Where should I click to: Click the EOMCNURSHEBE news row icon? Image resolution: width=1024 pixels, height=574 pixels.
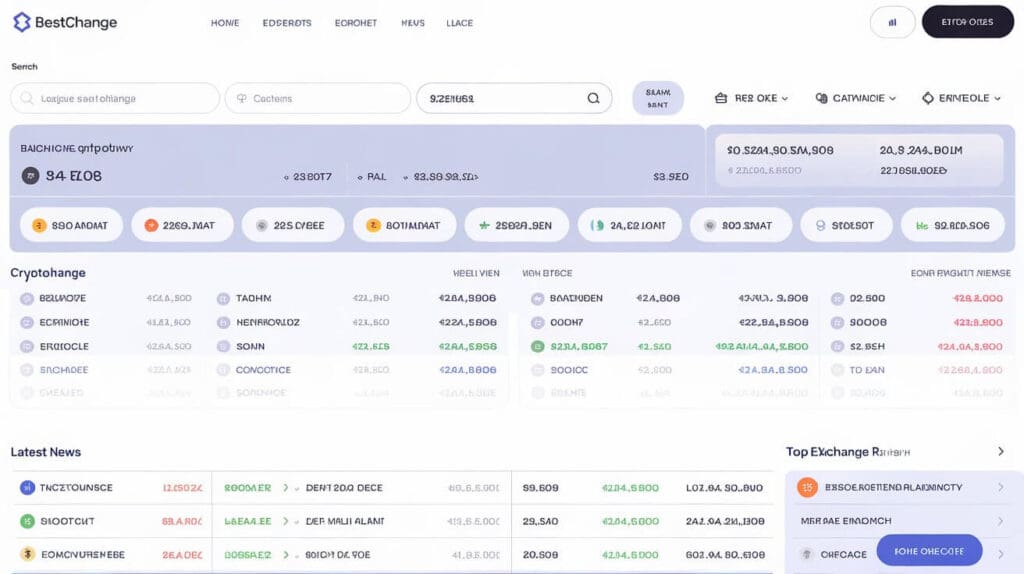[27, 554]
